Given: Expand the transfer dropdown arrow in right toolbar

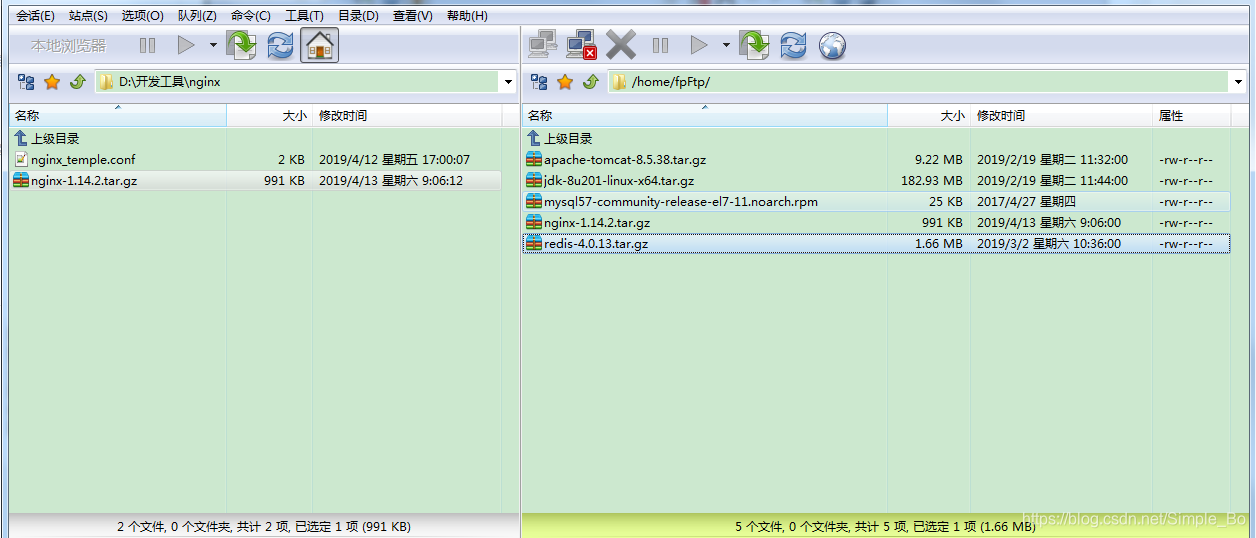Looking at the screenshot, I should pos(725,45).
